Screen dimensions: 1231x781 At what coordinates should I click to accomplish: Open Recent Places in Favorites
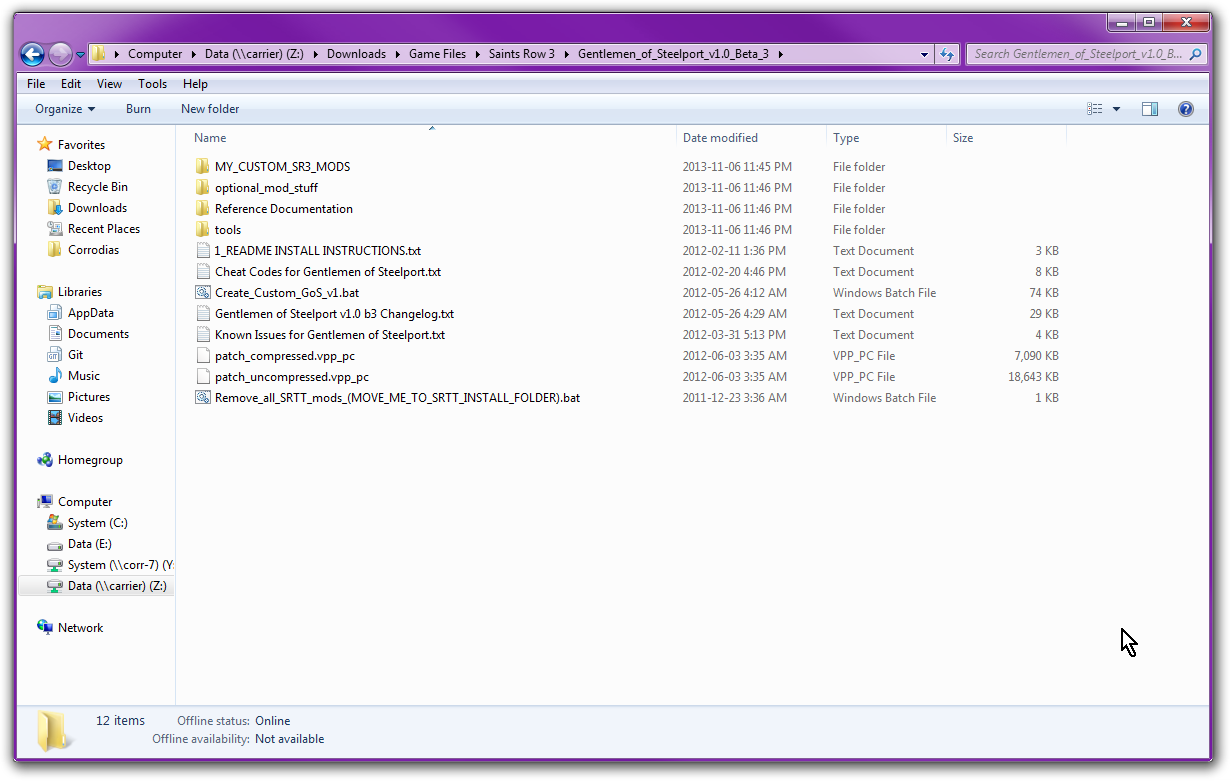[103, 229]
